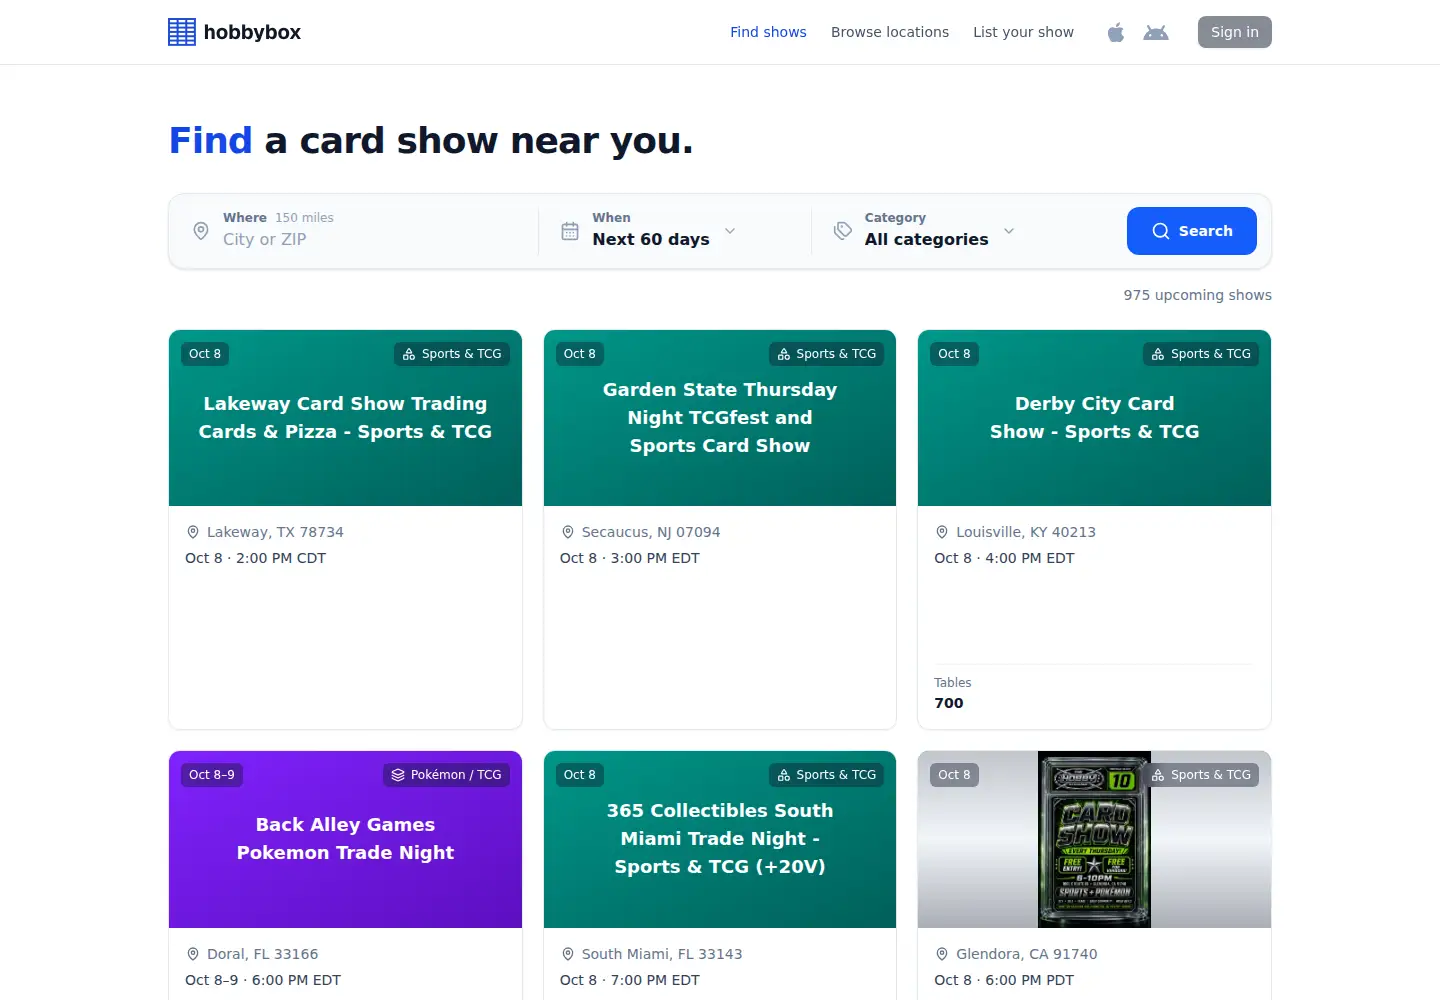
Task: Click Sports & TCG badge on 365 Collectibles card
Action: (827, 775)
